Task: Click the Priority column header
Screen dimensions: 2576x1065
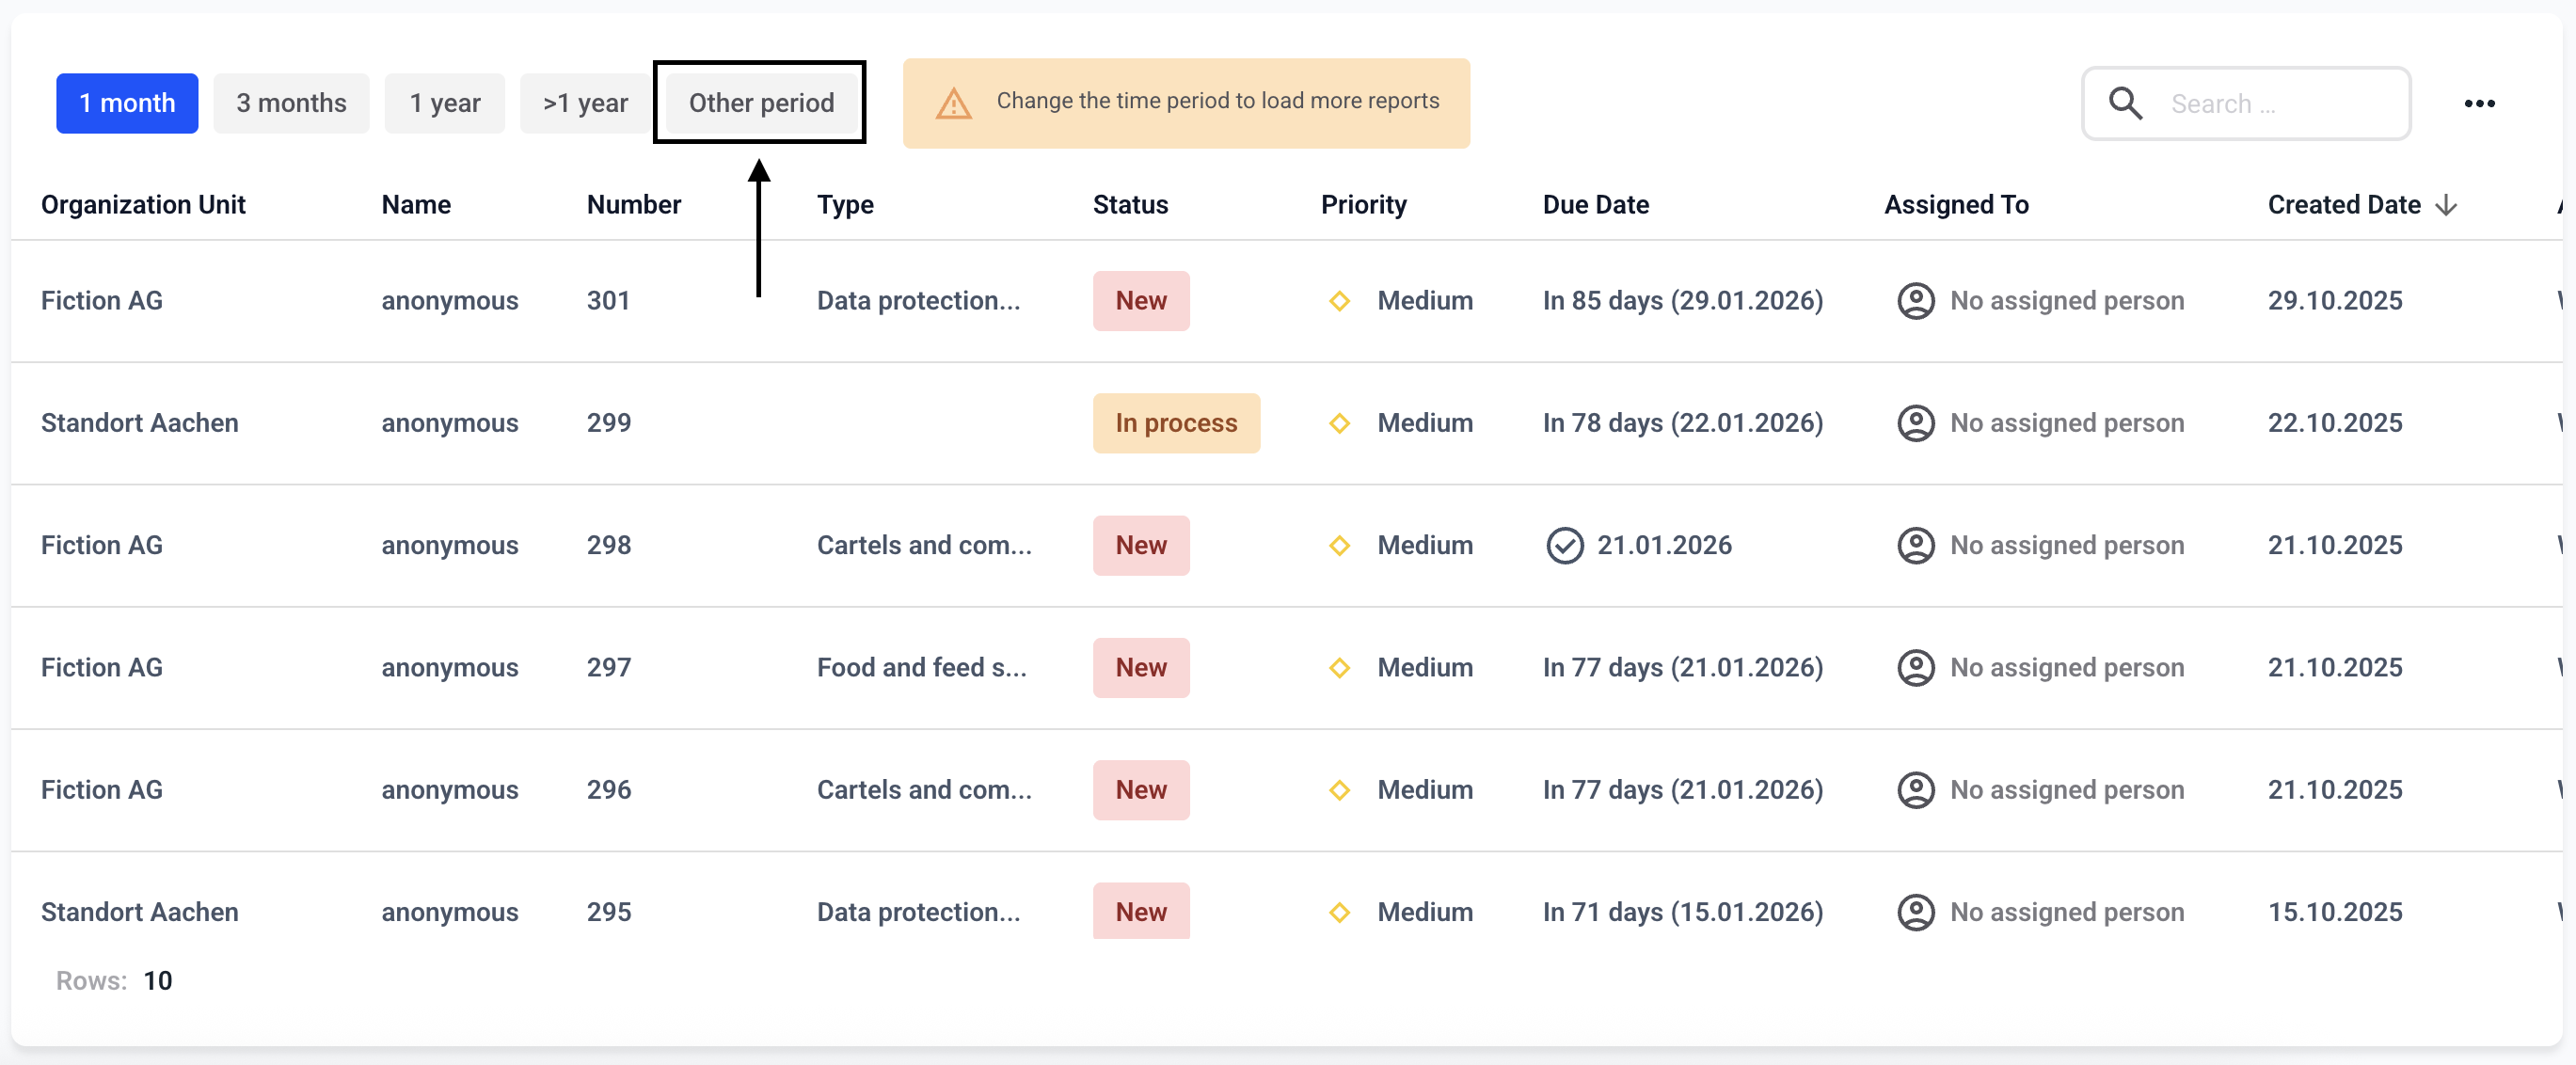Action: 1363,205
